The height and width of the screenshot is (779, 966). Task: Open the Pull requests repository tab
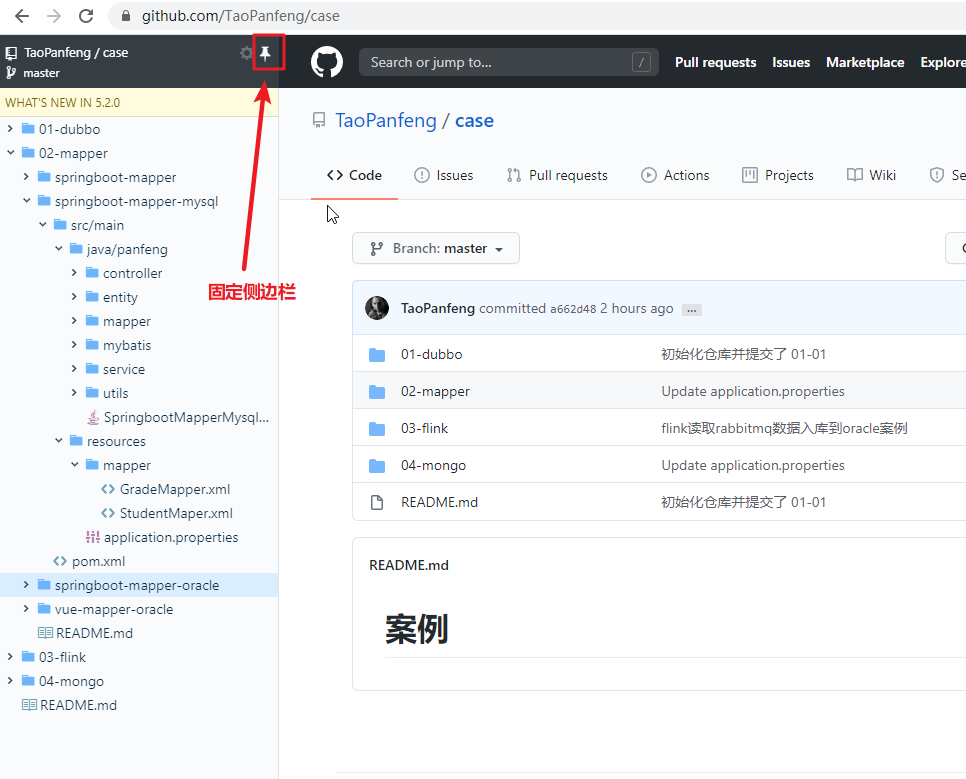pyautogui.click(x=557, y=176)
